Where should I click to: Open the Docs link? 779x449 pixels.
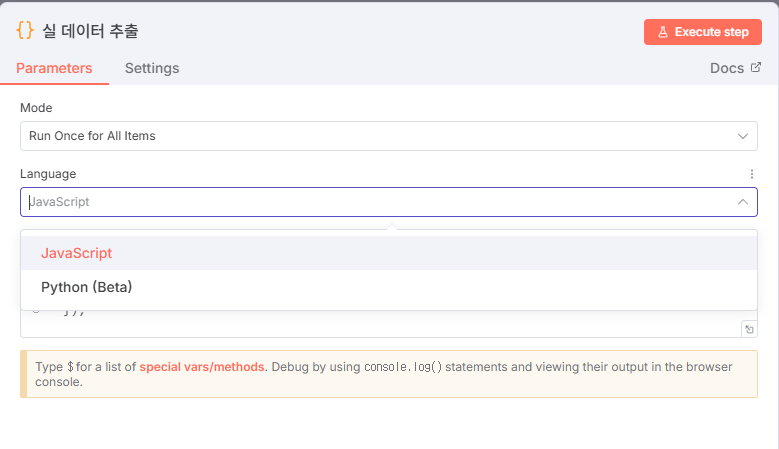coord(727,68)
